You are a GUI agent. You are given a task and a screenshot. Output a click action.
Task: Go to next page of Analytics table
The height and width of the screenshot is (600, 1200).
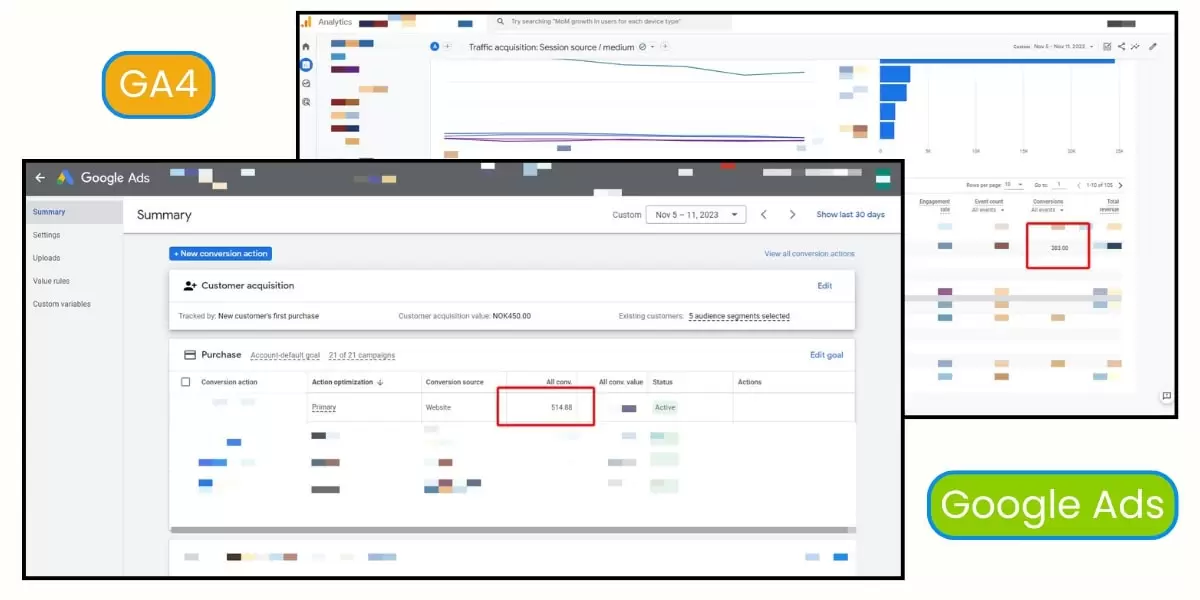point(1120,185)
